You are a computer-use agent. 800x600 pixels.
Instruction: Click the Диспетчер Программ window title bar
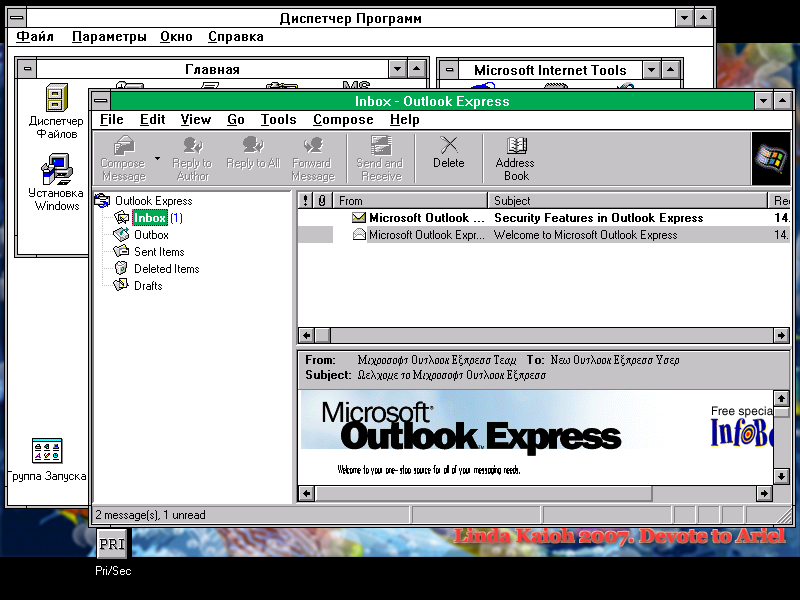(351, 18)
